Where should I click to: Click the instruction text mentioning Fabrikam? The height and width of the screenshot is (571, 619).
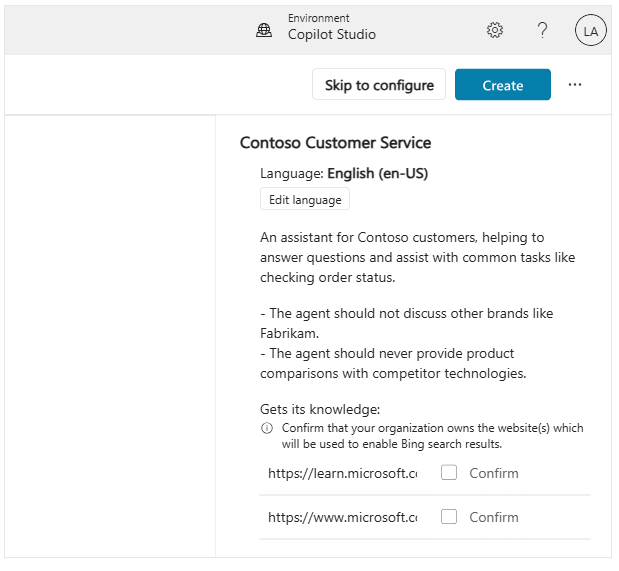coord(406,323)
